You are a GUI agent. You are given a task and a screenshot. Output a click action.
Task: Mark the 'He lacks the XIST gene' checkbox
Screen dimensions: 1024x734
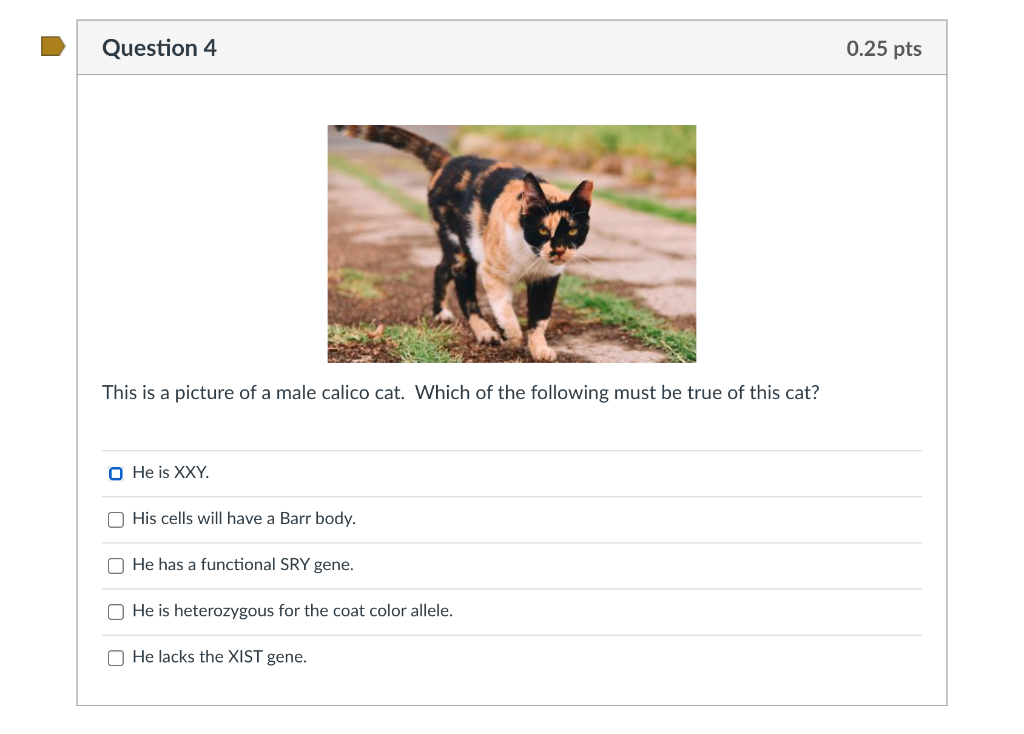point(116,658)
